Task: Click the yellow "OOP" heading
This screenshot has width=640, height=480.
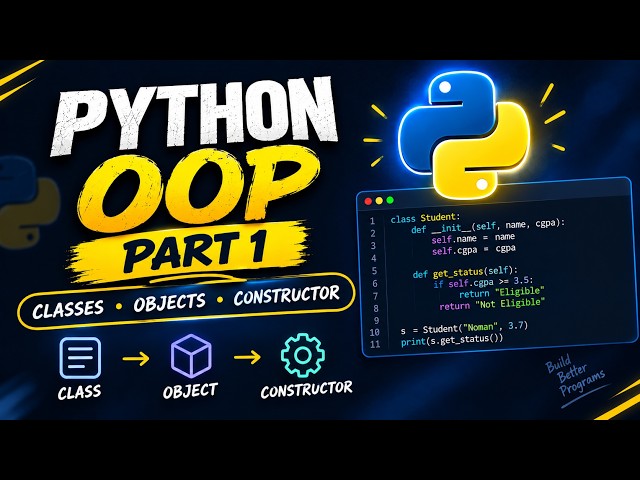Action: (x=200, y=190)
